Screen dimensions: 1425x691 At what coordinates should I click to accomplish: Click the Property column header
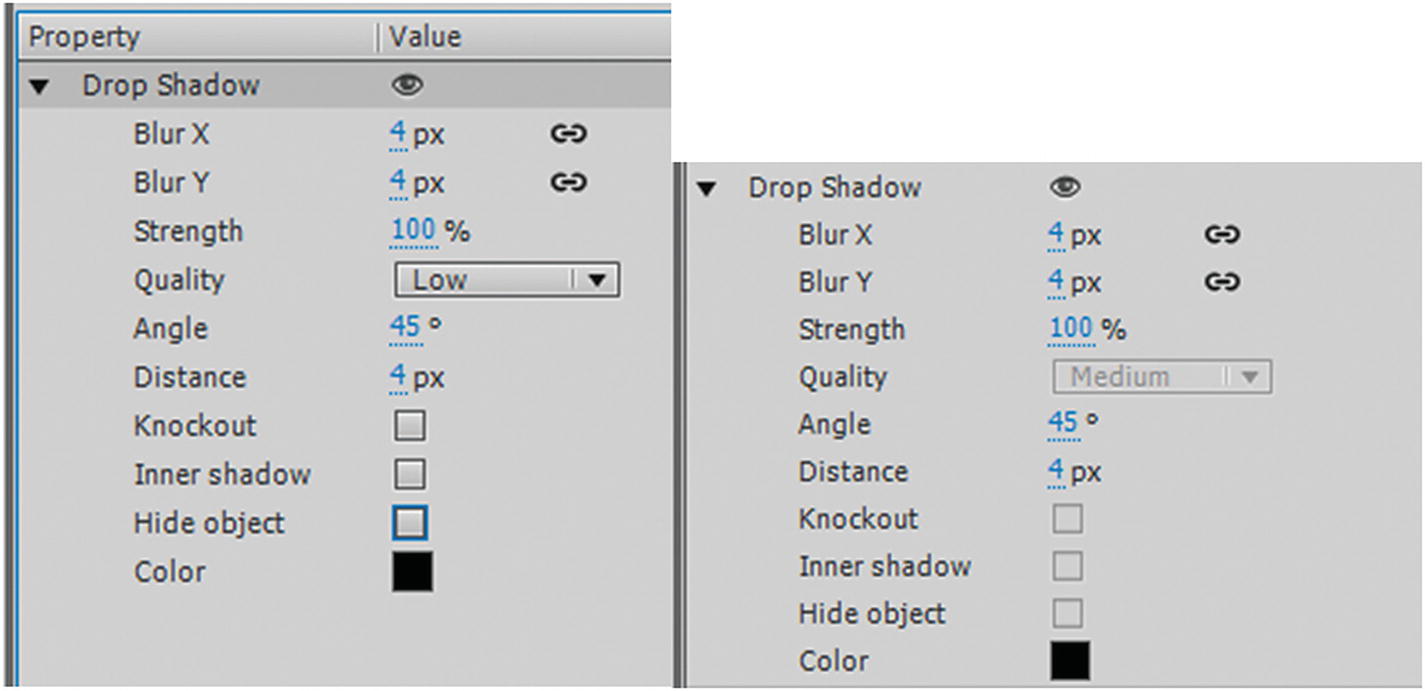(x=85, y=37)
